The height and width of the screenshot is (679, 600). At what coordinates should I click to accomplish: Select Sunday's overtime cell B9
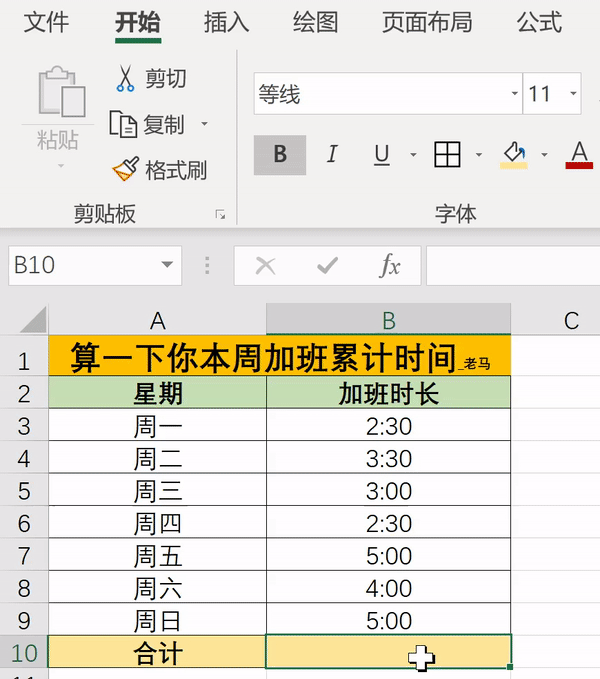pyautogui.click(x=388, y=620)
